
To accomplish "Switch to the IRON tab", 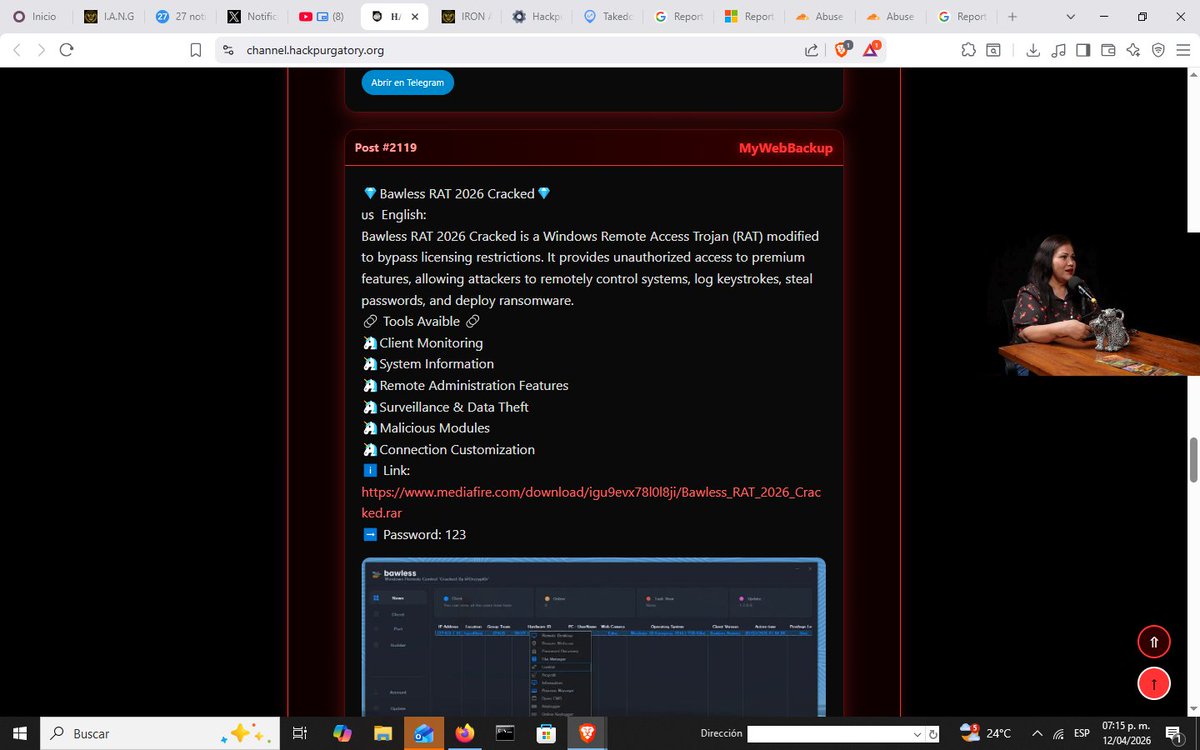I will click(466, 17).
